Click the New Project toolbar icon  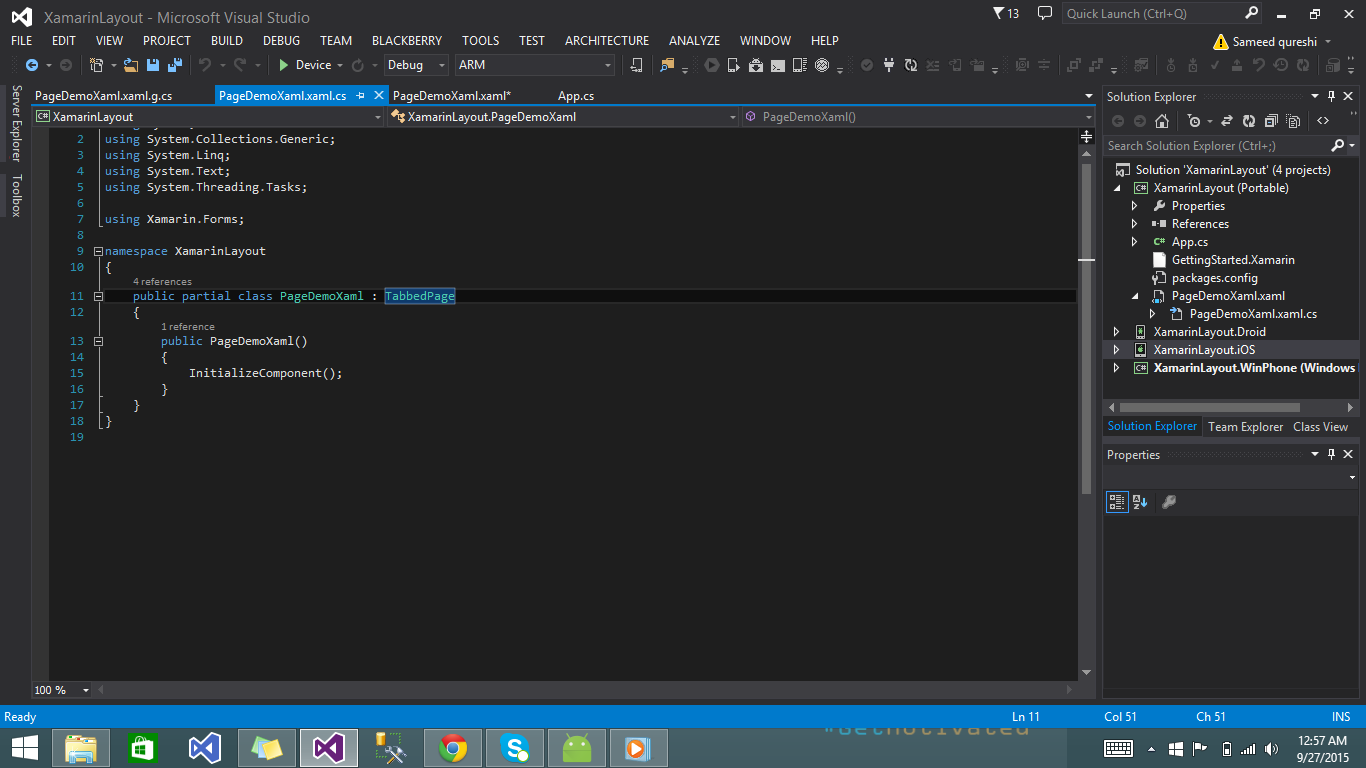tap(97, 65)
